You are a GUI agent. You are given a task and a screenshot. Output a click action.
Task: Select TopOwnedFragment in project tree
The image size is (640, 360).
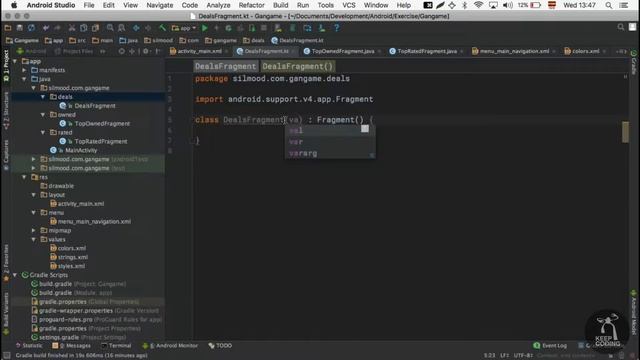coord(102,124)
